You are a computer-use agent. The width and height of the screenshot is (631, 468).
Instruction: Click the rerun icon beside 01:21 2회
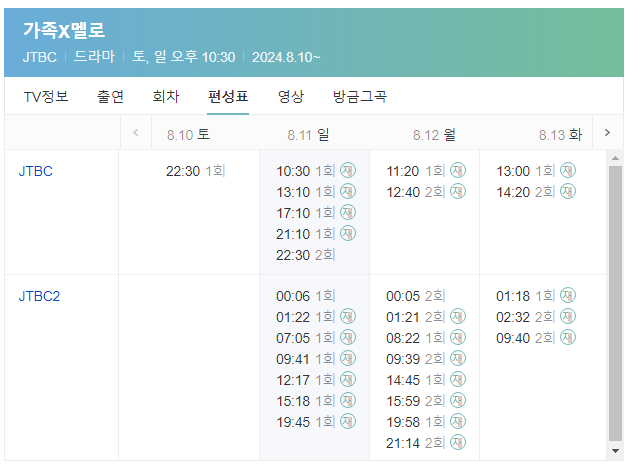(458, 316)
